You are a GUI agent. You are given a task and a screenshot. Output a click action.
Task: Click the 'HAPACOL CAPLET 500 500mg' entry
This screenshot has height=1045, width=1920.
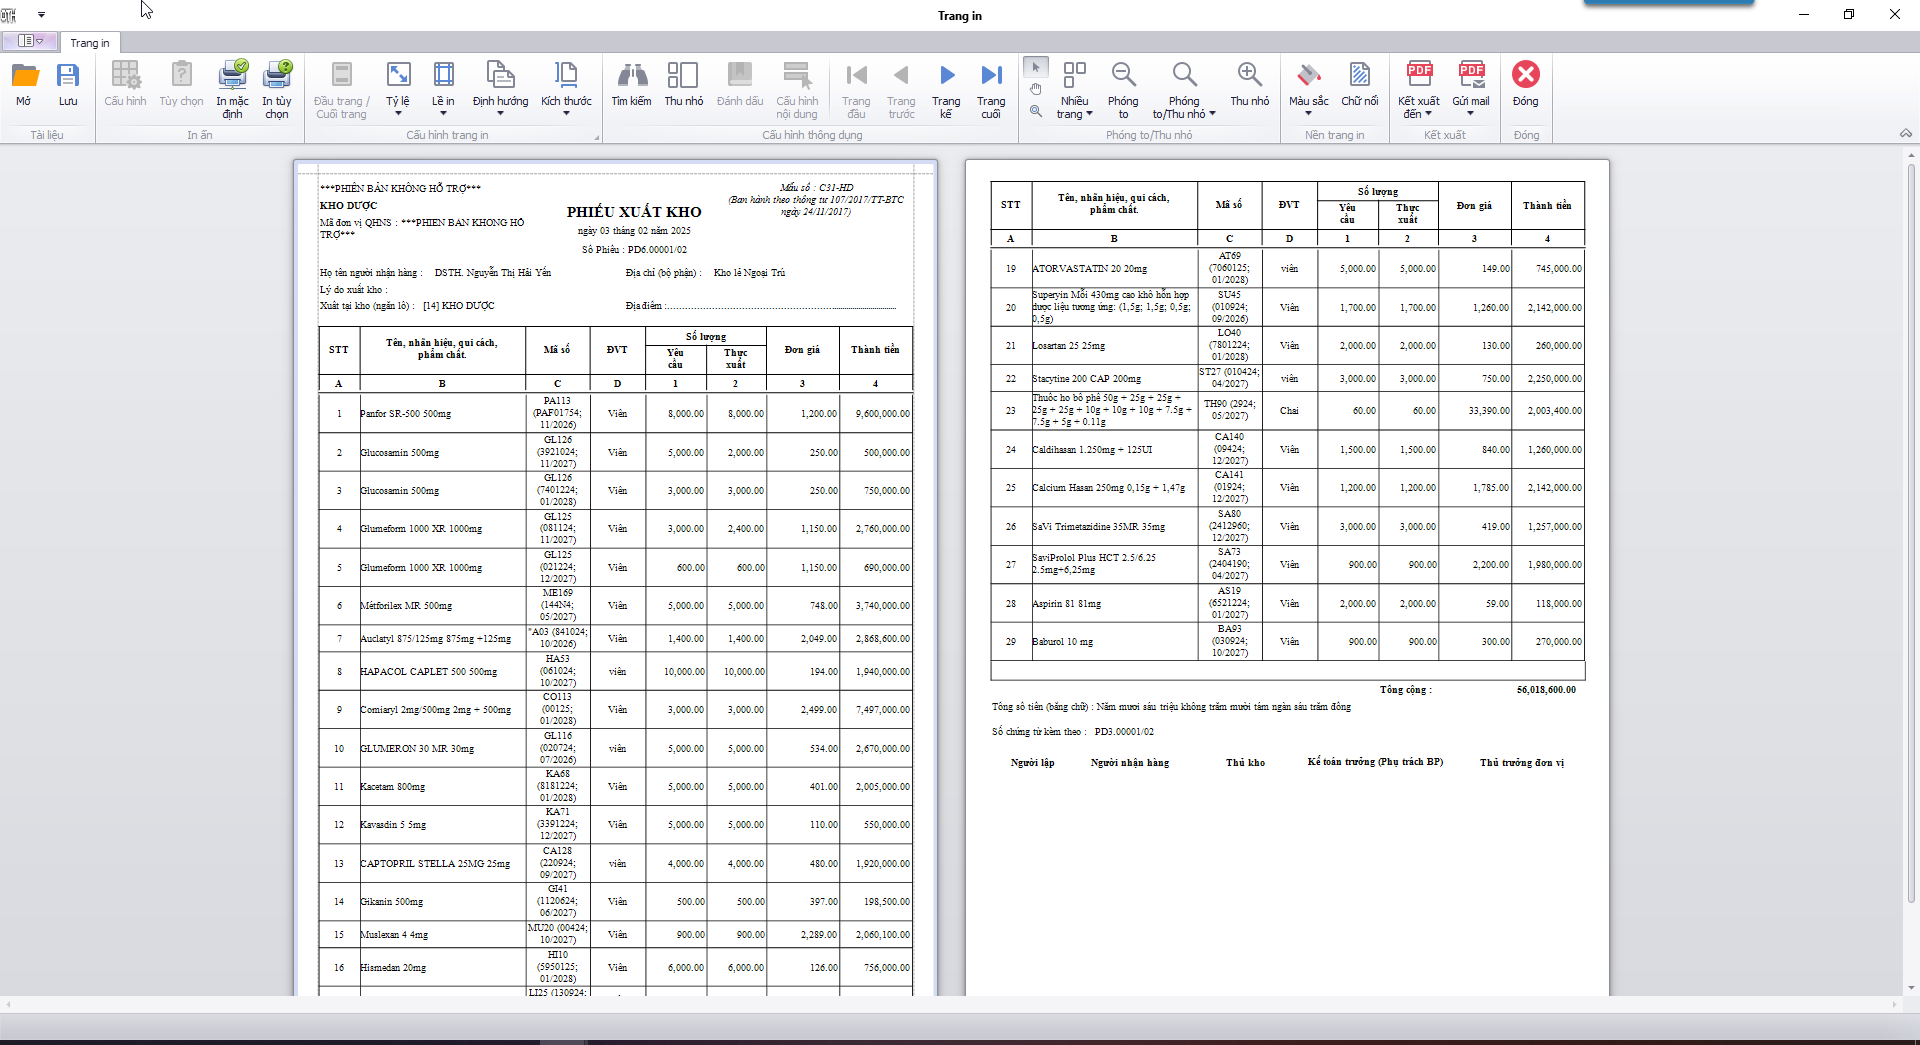429,672
